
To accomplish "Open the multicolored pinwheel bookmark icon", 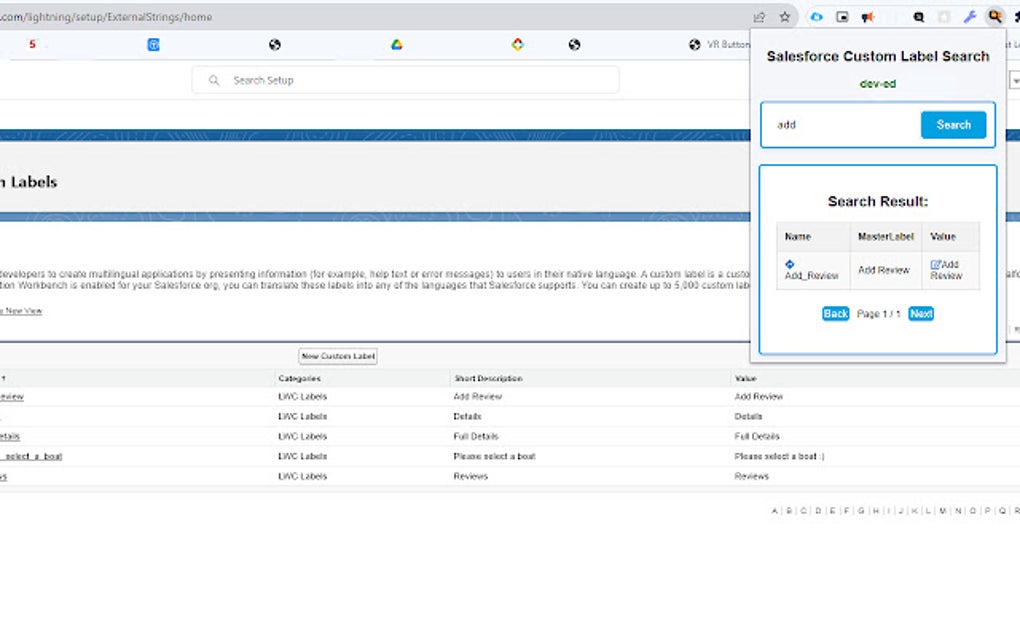I will 518,44.
